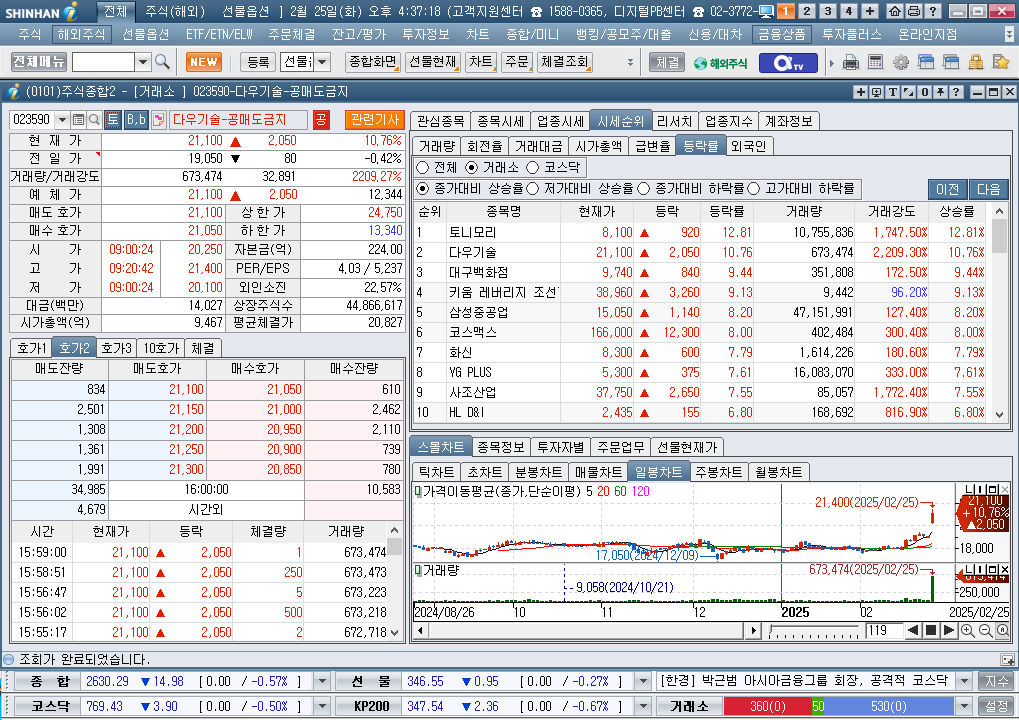Click chart zoom in magnifier icon

[x=967, y=630]
